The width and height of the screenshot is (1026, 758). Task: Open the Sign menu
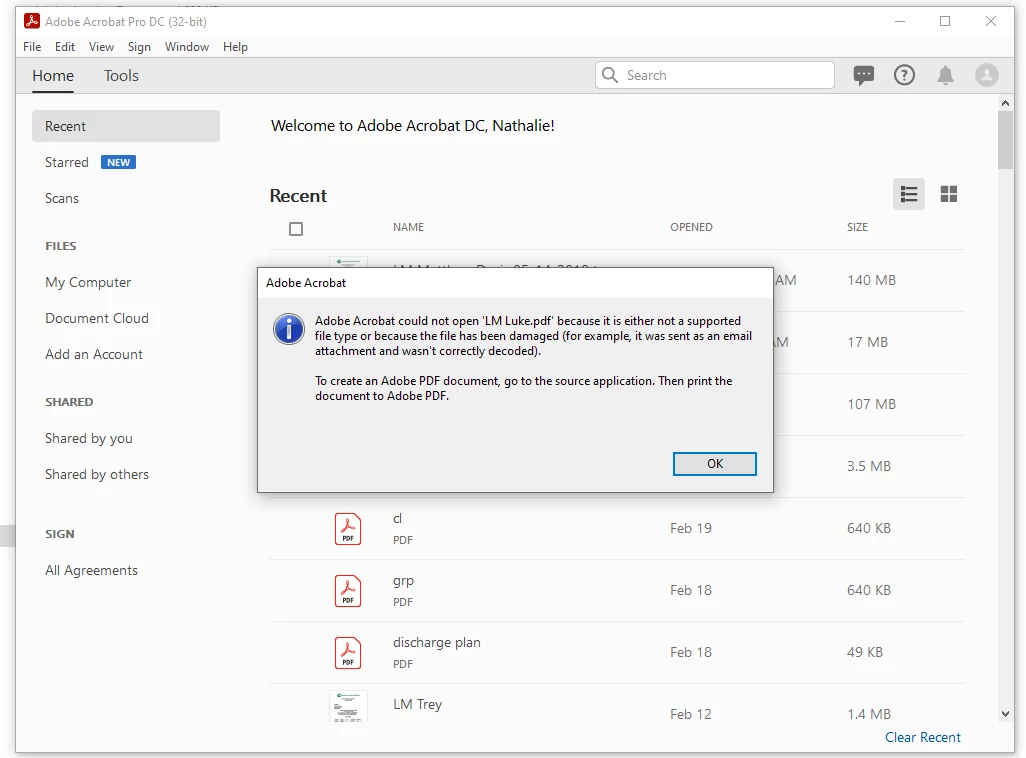[x=139, y=46]
